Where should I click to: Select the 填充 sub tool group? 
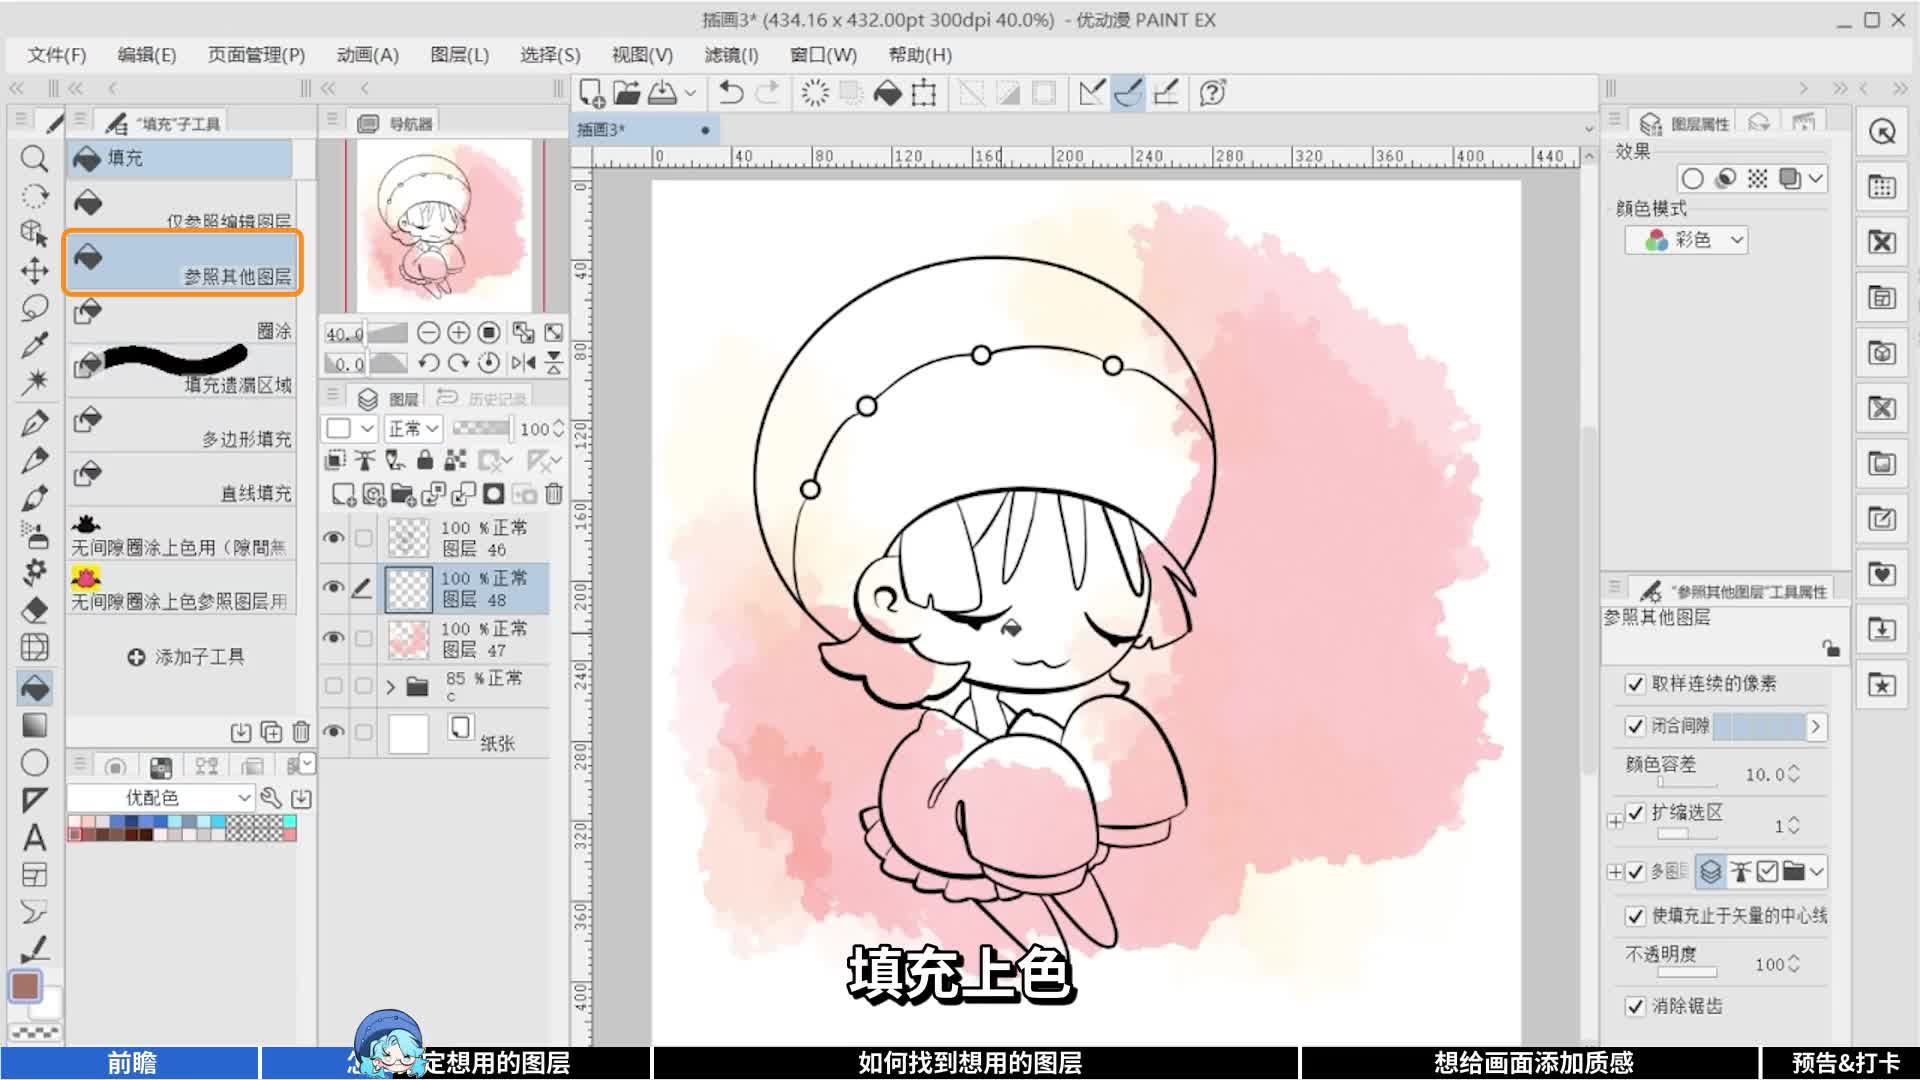(180, 158)
